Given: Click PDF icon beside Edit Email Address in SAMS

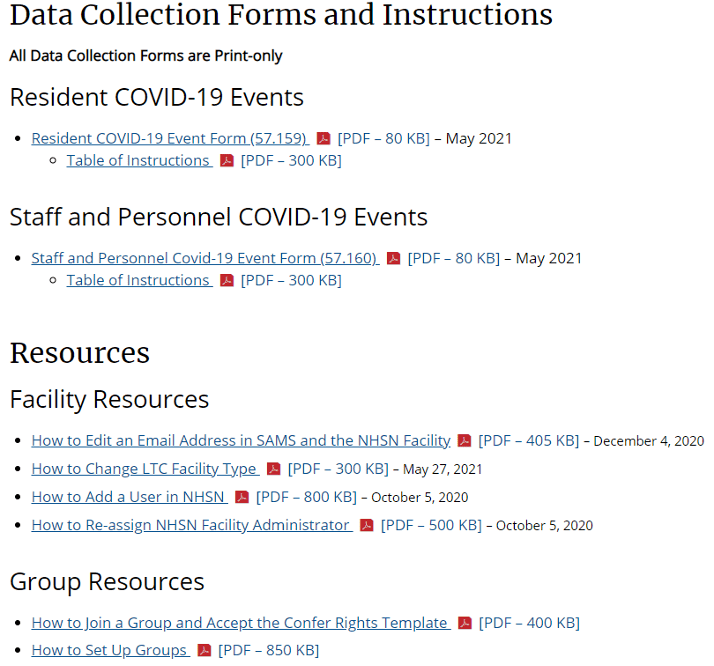Looking at the screenshot, I should click(x=464, y=441).
